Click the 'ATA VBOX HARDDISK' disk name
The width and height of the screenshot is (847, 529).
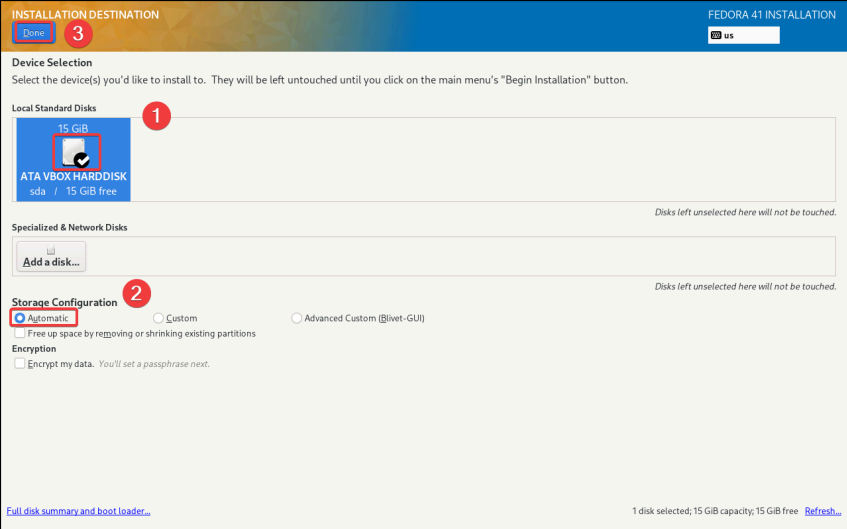click(73, 177)
